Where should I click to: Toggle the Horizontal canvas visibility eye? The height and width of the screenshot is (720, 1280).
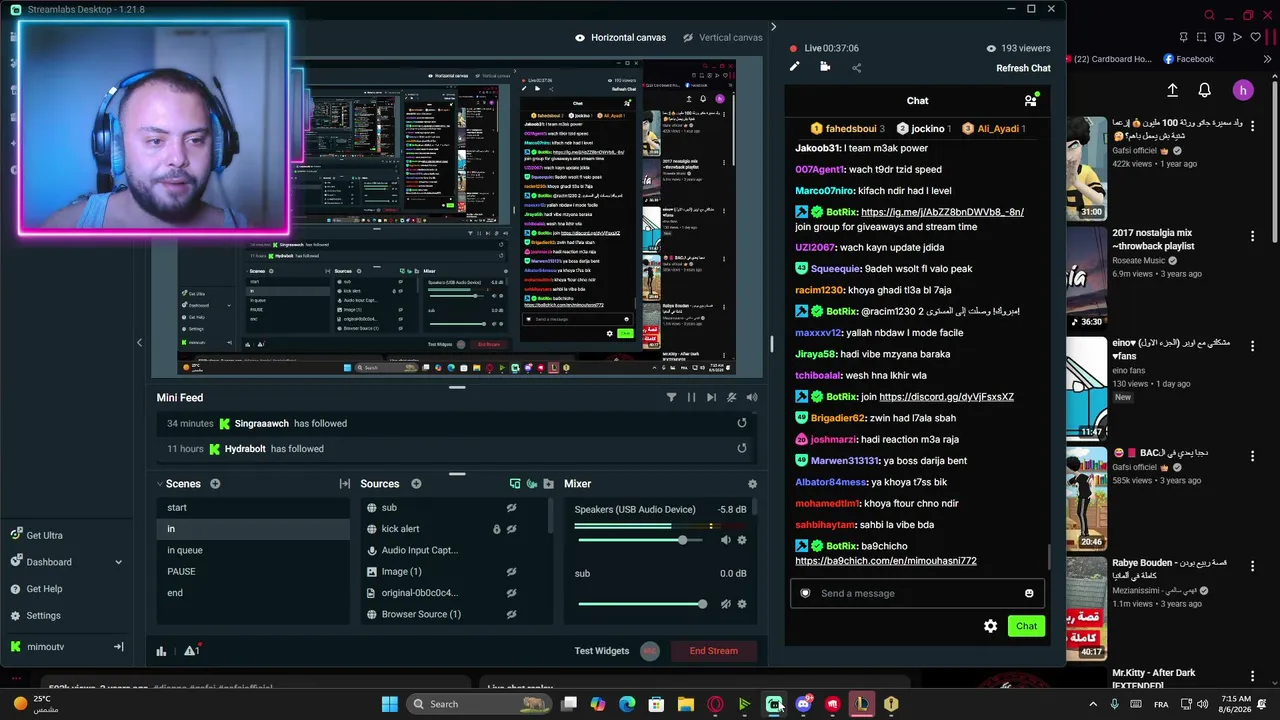580,38
